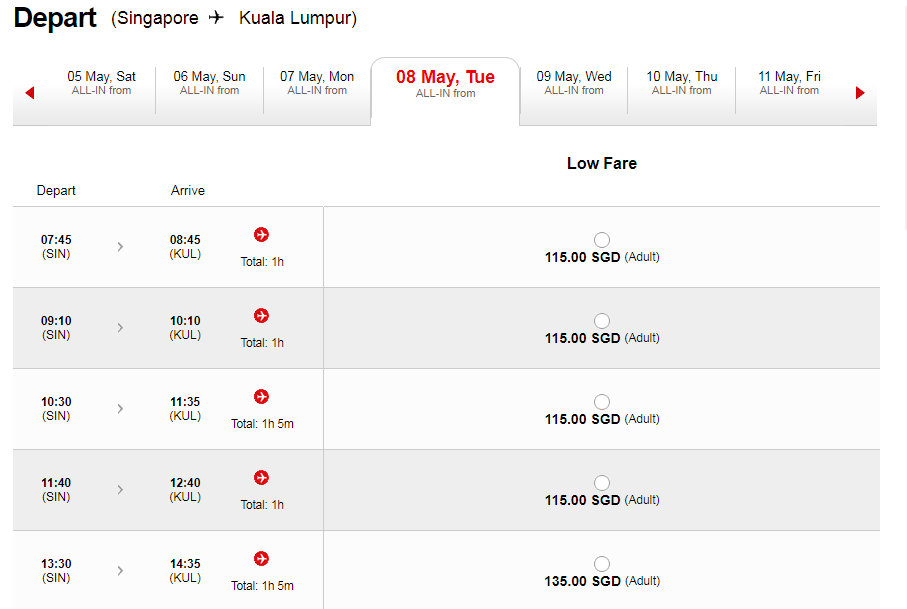The image size is (907, 609).
Task: Click red airline icon on 11:40 flight row
Action: [261, 477]
